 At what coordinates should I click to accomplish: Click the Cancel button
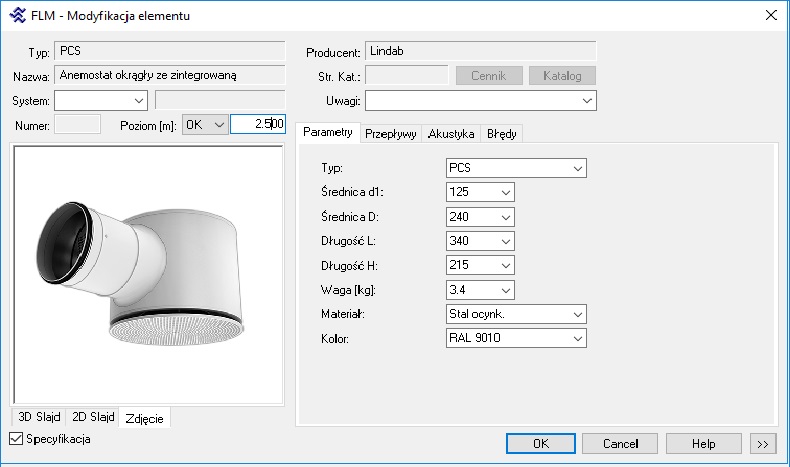pos(619,443)
